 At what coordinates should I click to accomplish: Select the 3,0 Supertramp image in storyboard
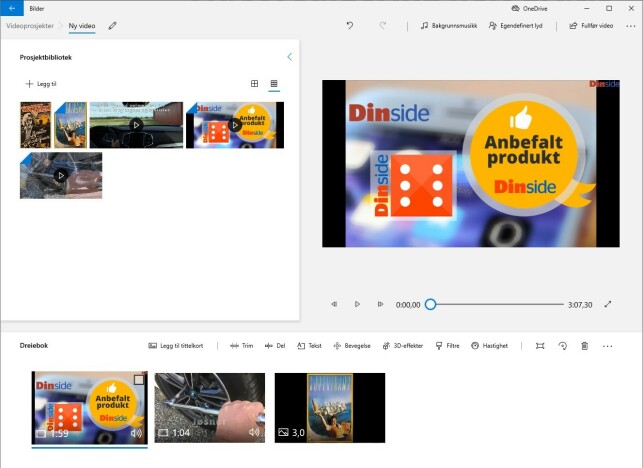pos(330,408)
